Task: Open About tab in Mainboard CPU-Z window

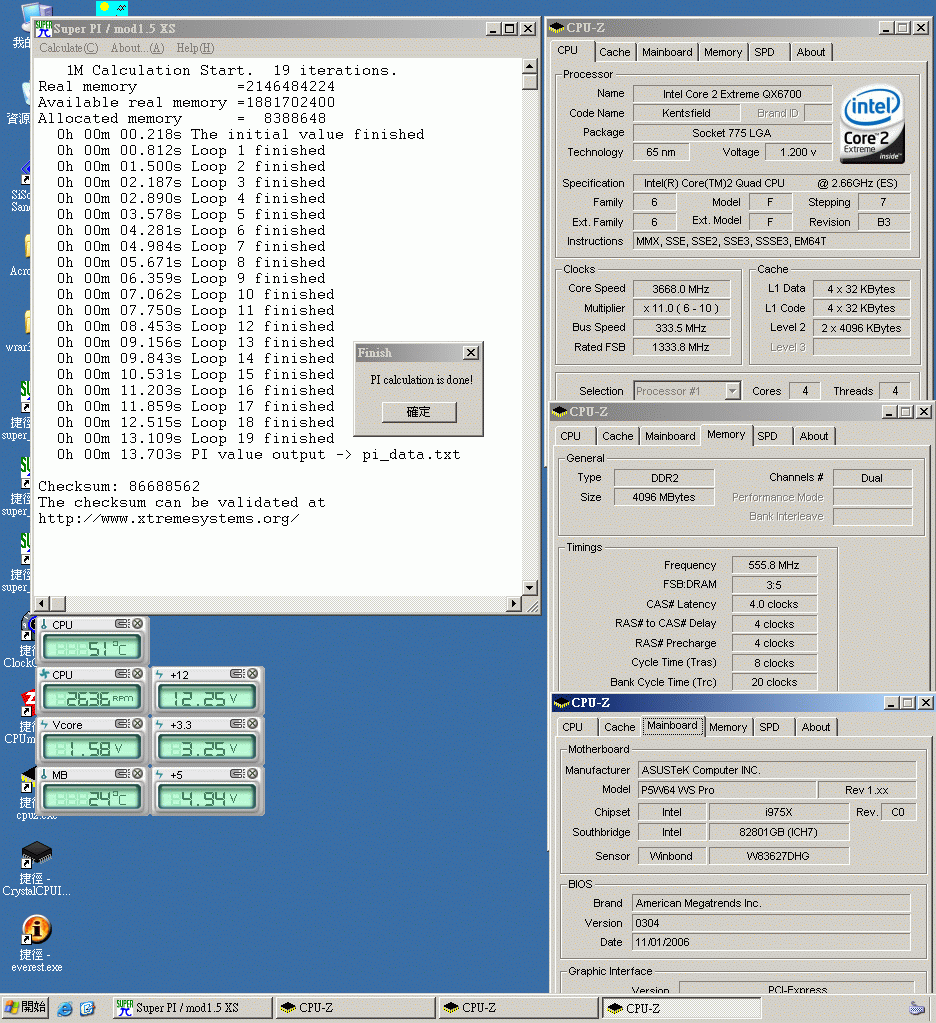Action: click(816, 727)
